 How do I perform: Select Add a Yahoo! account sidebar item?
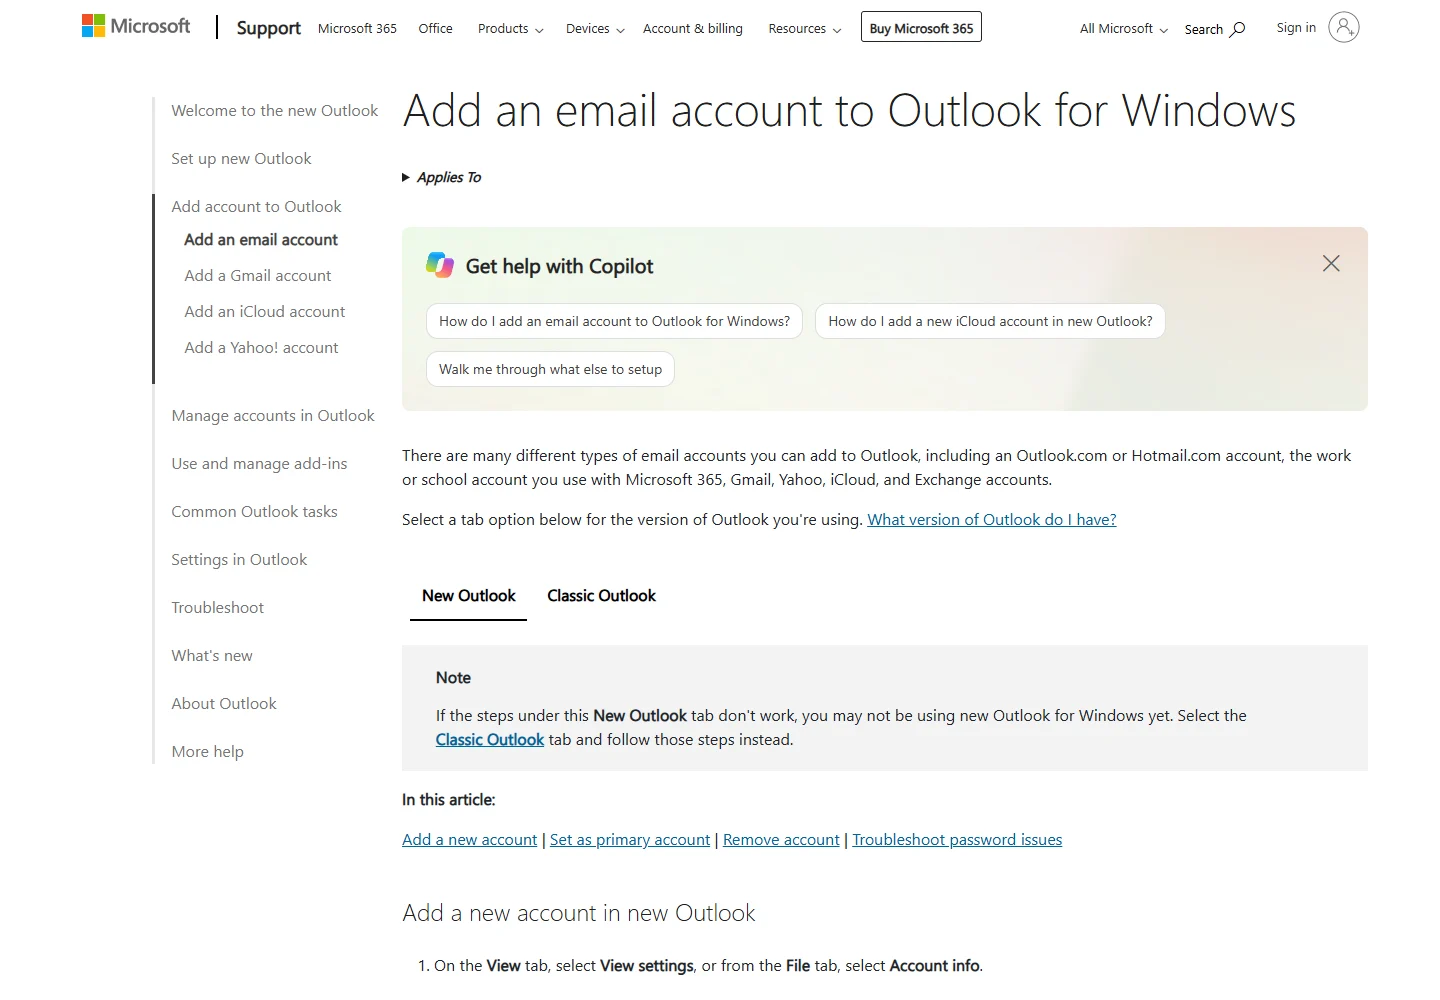[261, 348]
